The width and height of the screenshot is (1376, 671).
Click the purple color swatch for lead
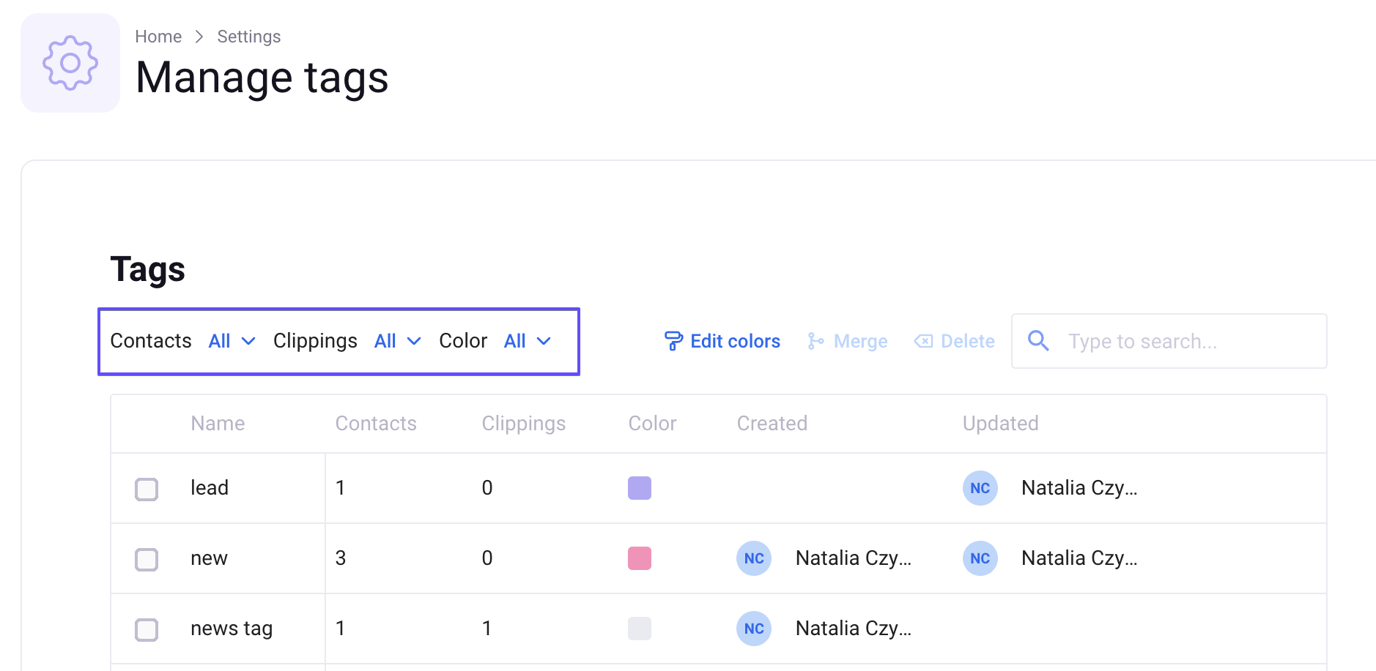[x=640, y=488]
